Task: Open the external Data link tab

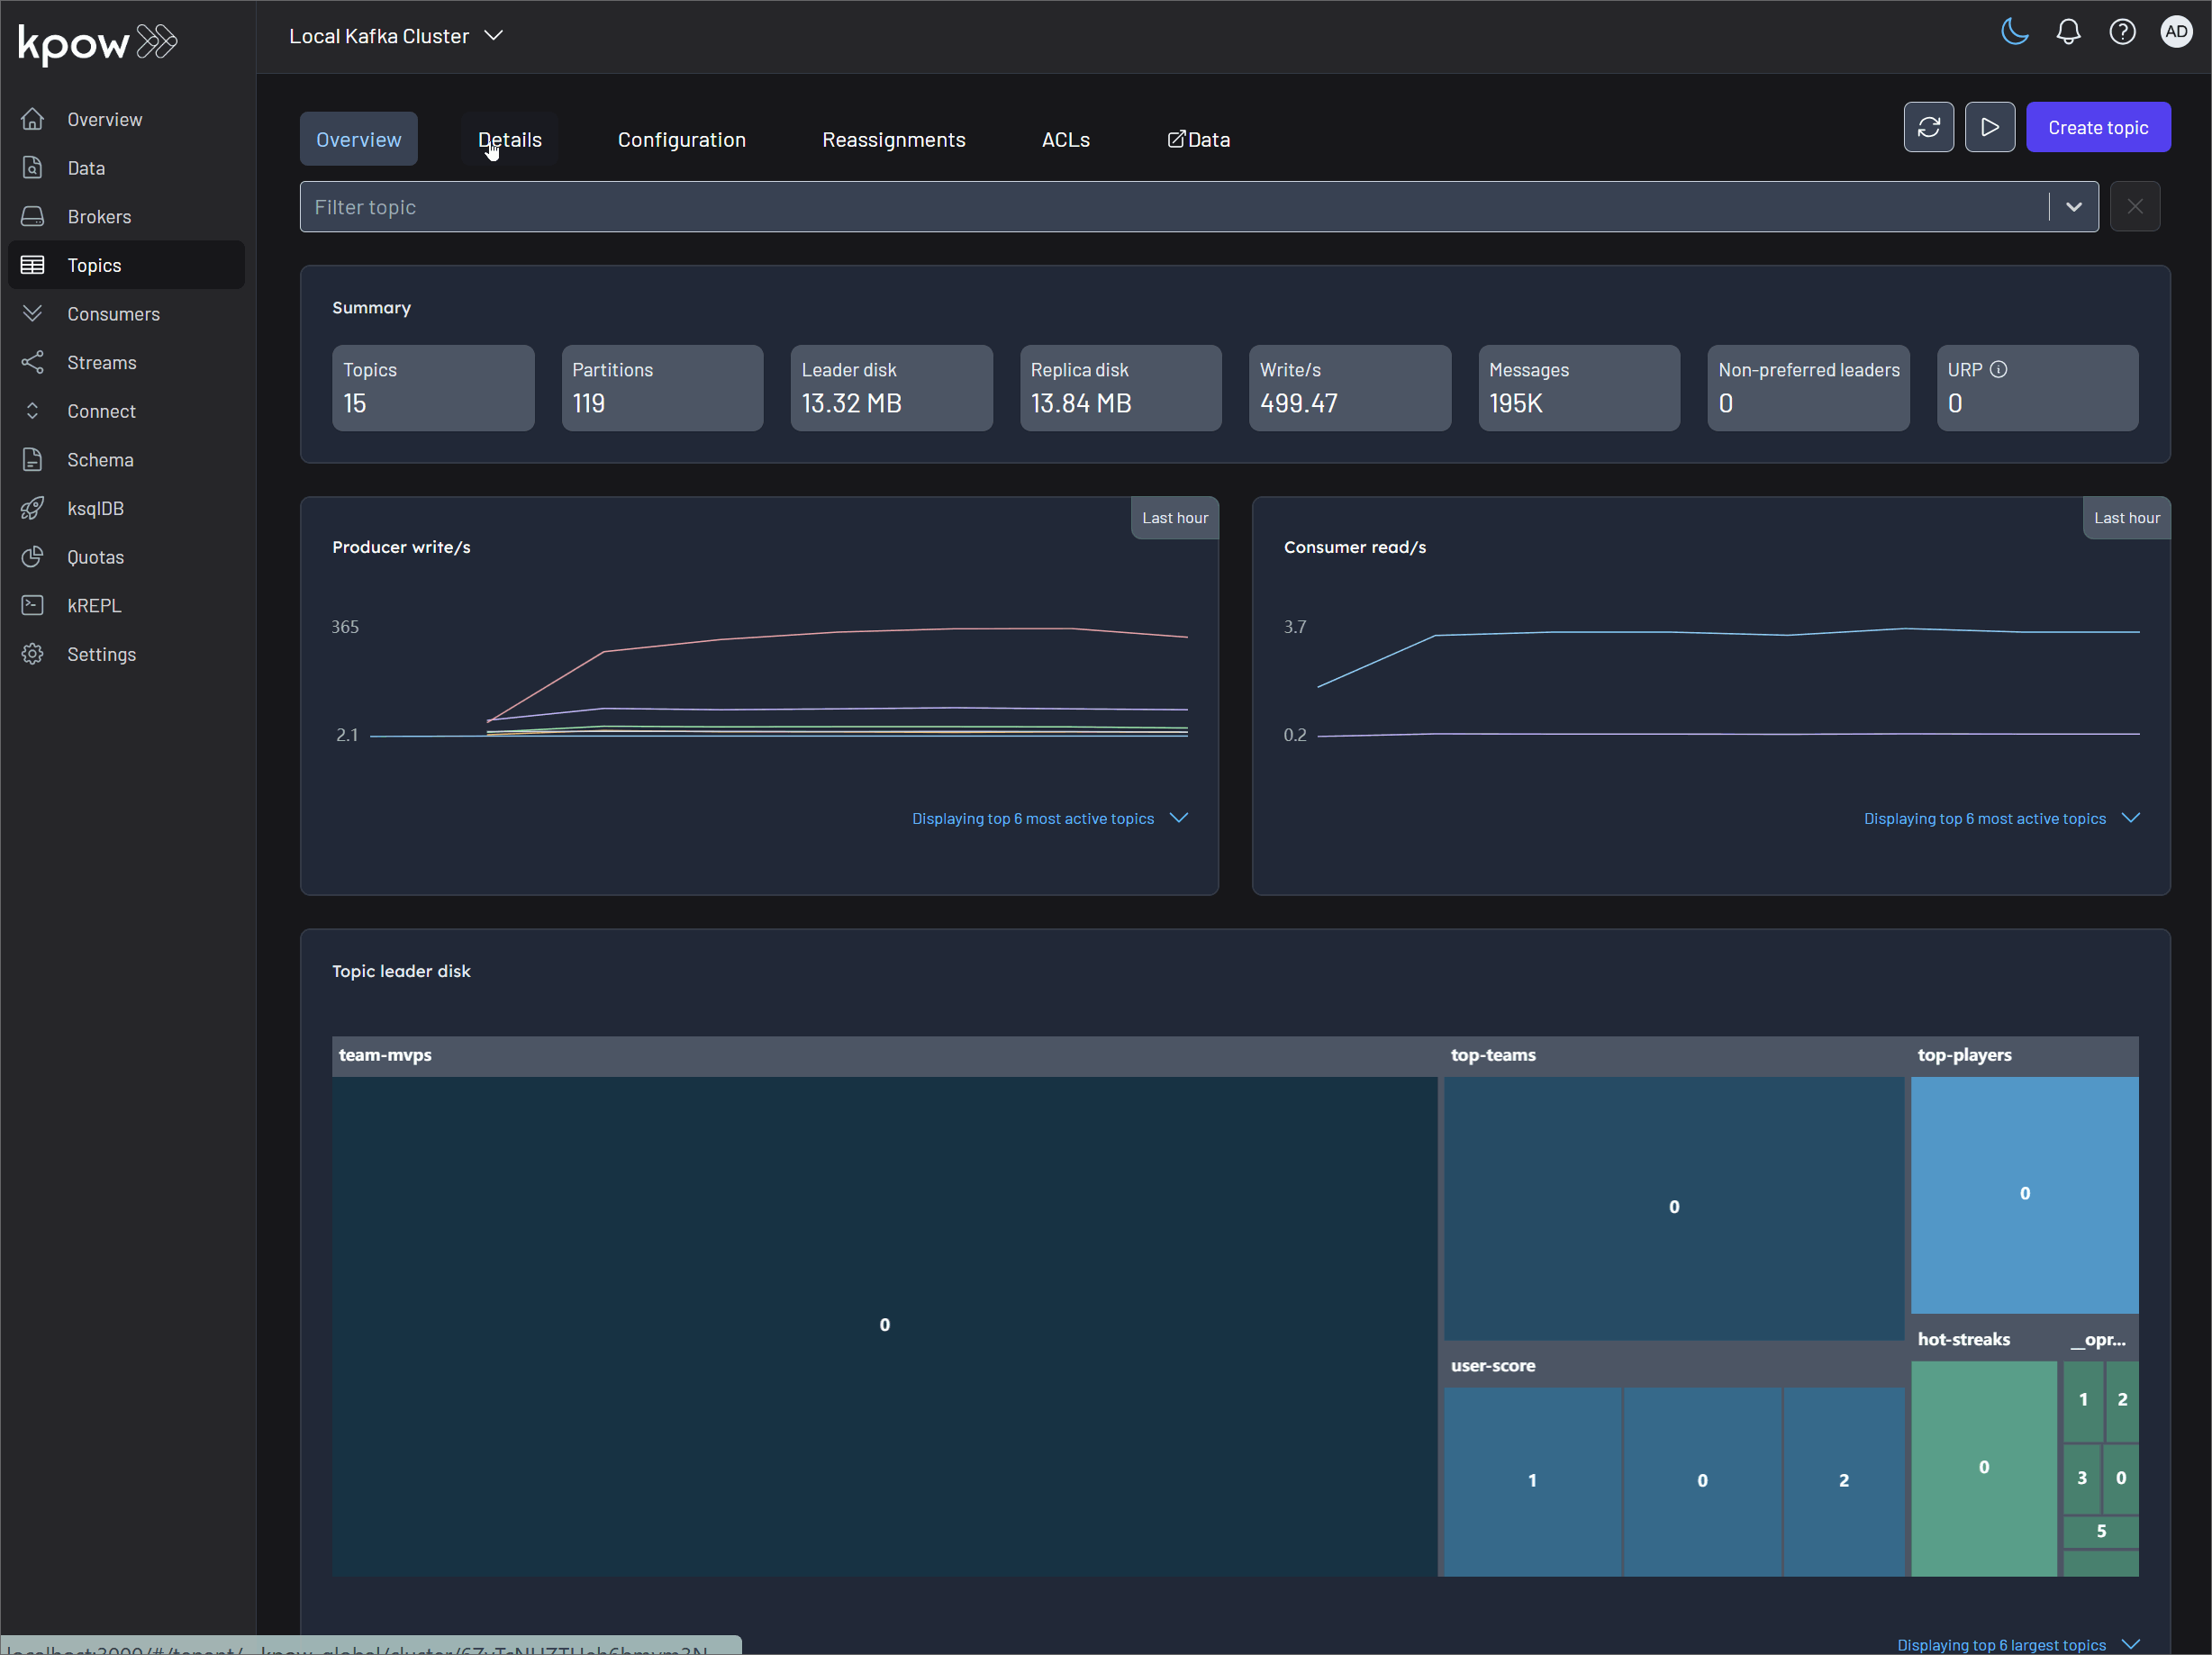Action: point(1199,140)
